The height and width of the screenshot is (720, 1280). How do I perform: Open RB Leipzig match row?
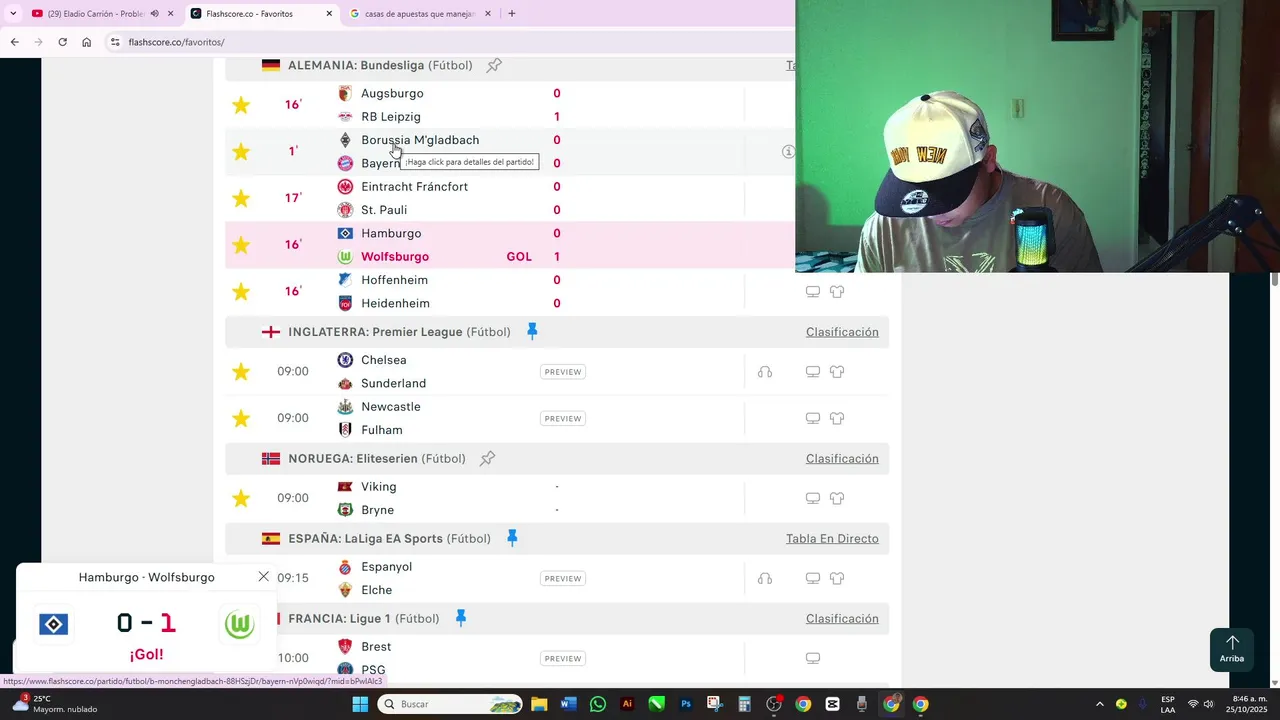coord(391,117)
